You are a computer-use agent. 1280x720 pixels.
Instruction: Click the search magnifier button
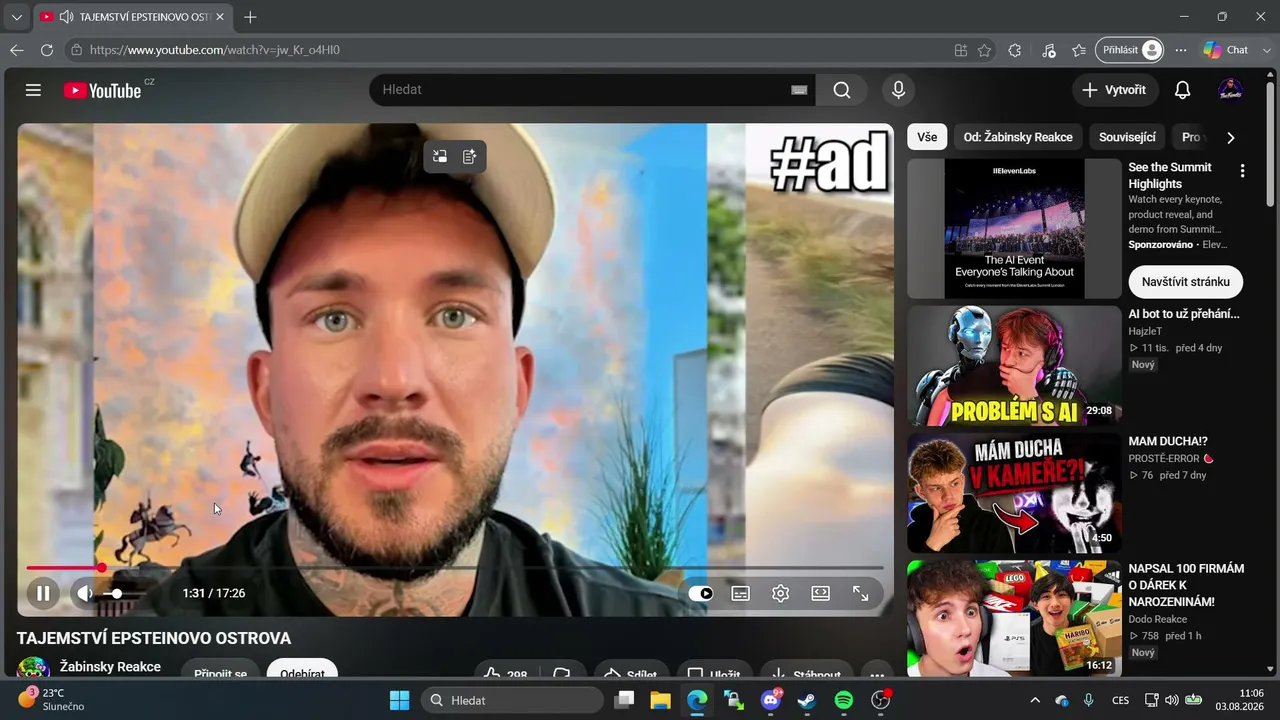pyautogui.click(x=842, y=90)
